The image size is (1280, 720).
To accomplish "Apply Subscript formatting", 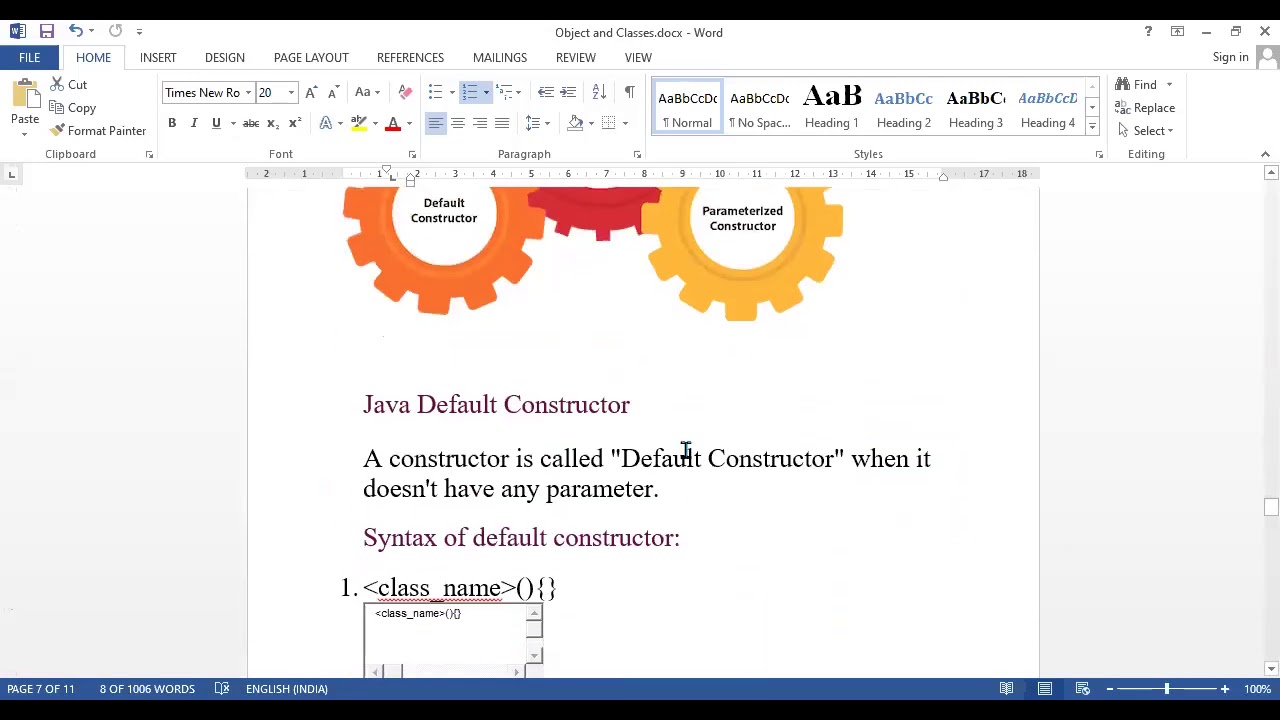I will point(273,123).
